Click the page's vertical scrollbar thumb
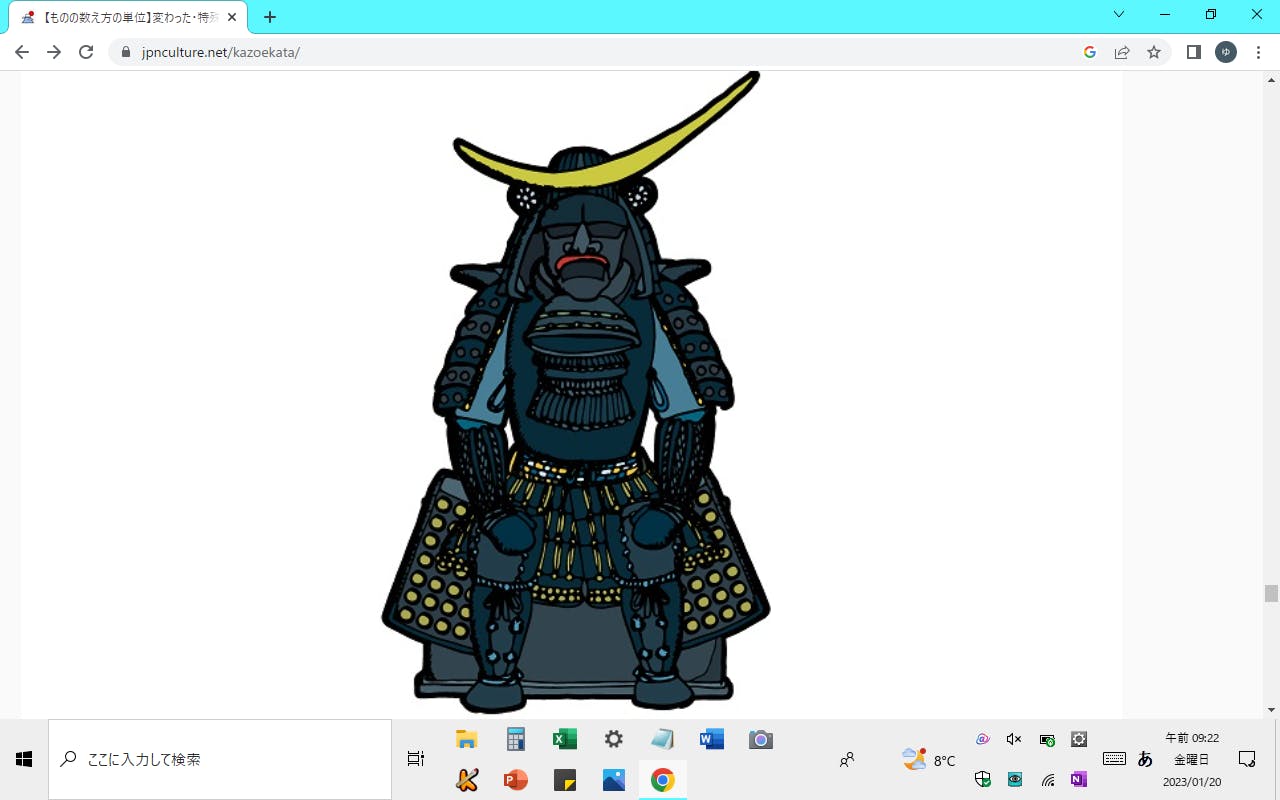The height and width of the screenshot is (800, 1280). [x=1271, y=593]
